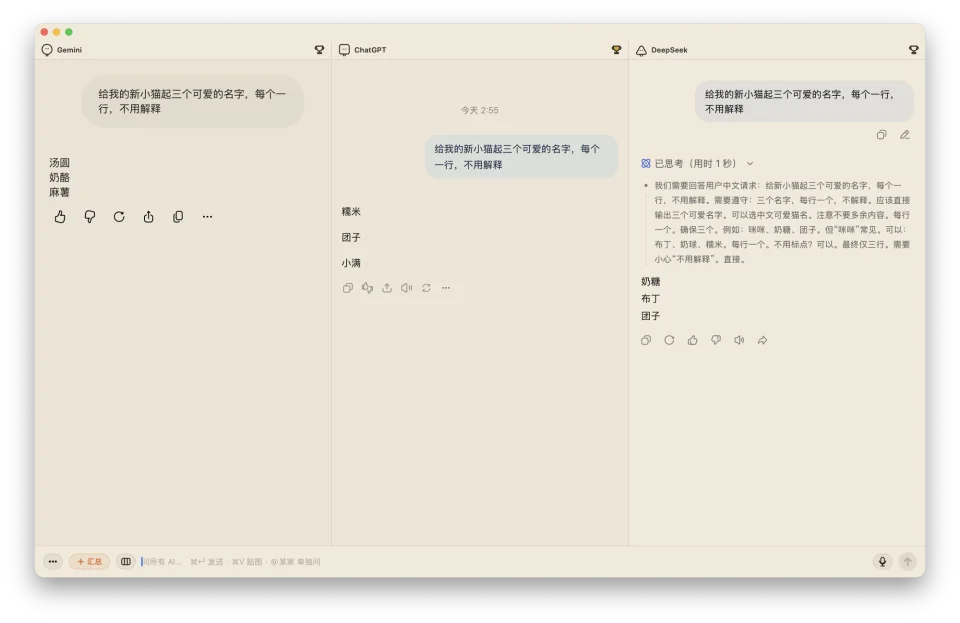960x623 pixels.
Task: Click the 已思考 (用时 1 秒) label
Action: (x=695, y=163)
